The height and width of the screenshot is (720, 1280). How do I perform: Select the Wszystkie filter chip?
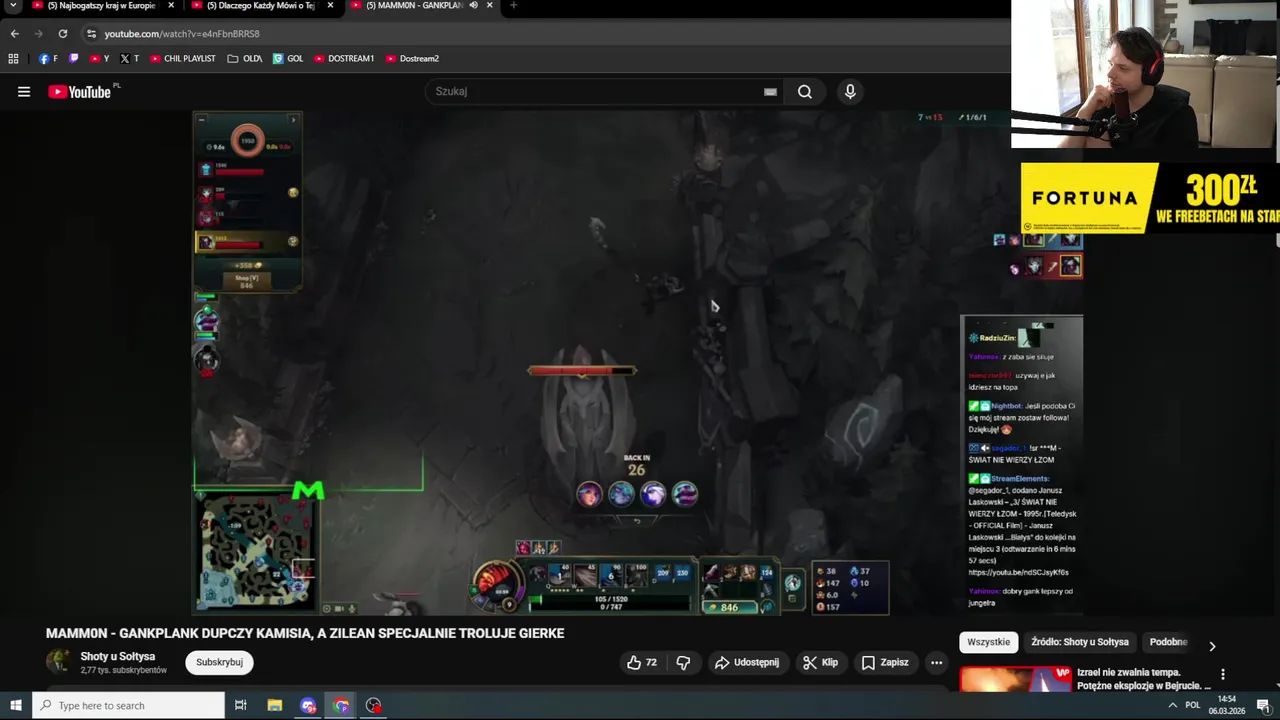(x=988, y=642)
